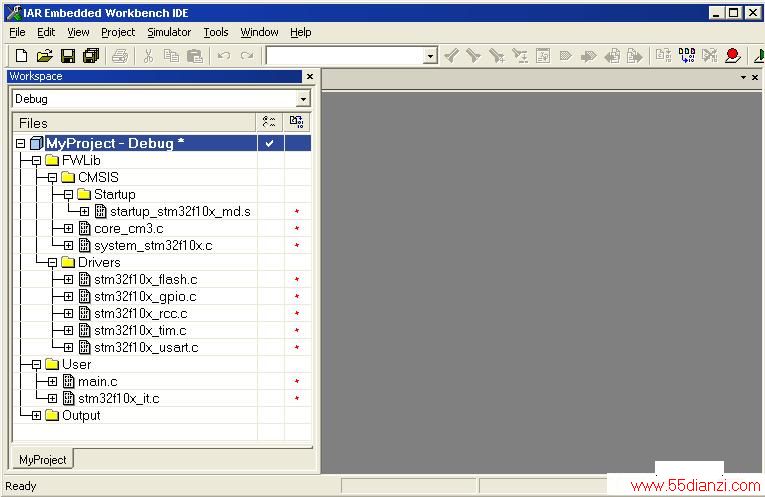Click the Files column configuration status icon

(x=269, y=122)
